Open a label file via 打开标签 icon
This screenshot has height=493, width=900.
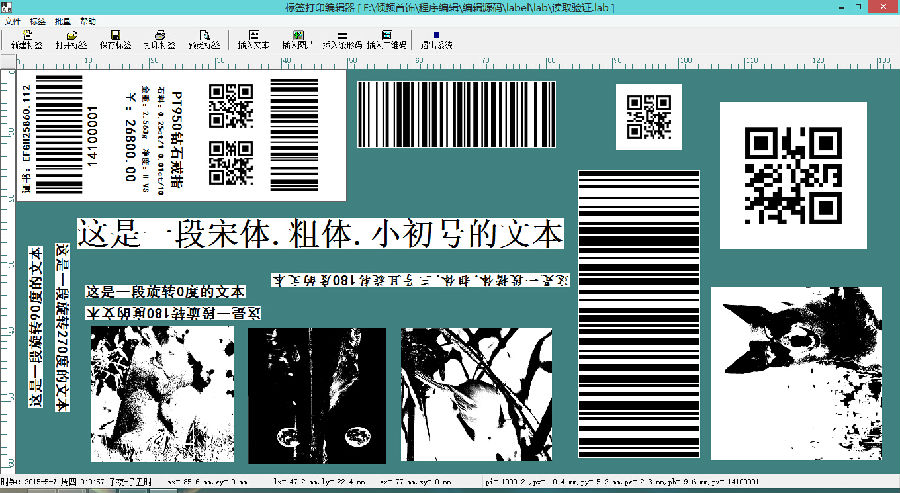[71, 39]
